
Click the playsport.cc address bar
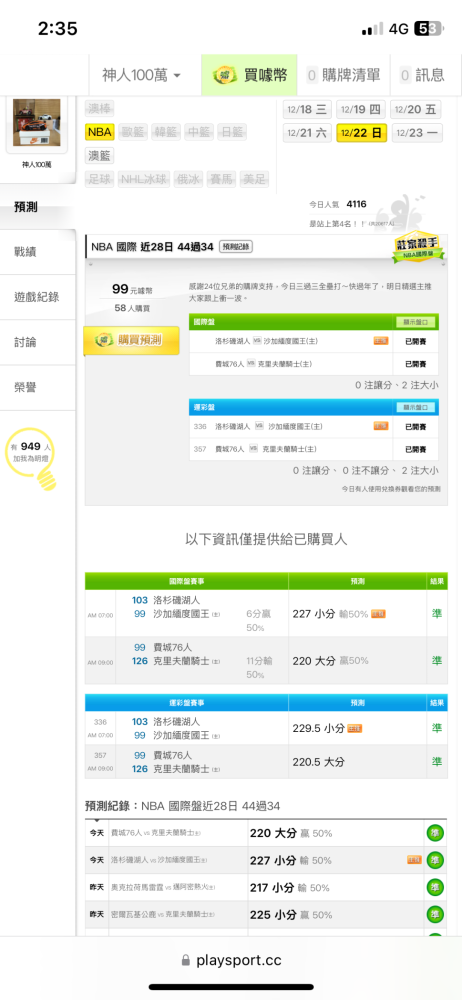(x=231, y=960)
